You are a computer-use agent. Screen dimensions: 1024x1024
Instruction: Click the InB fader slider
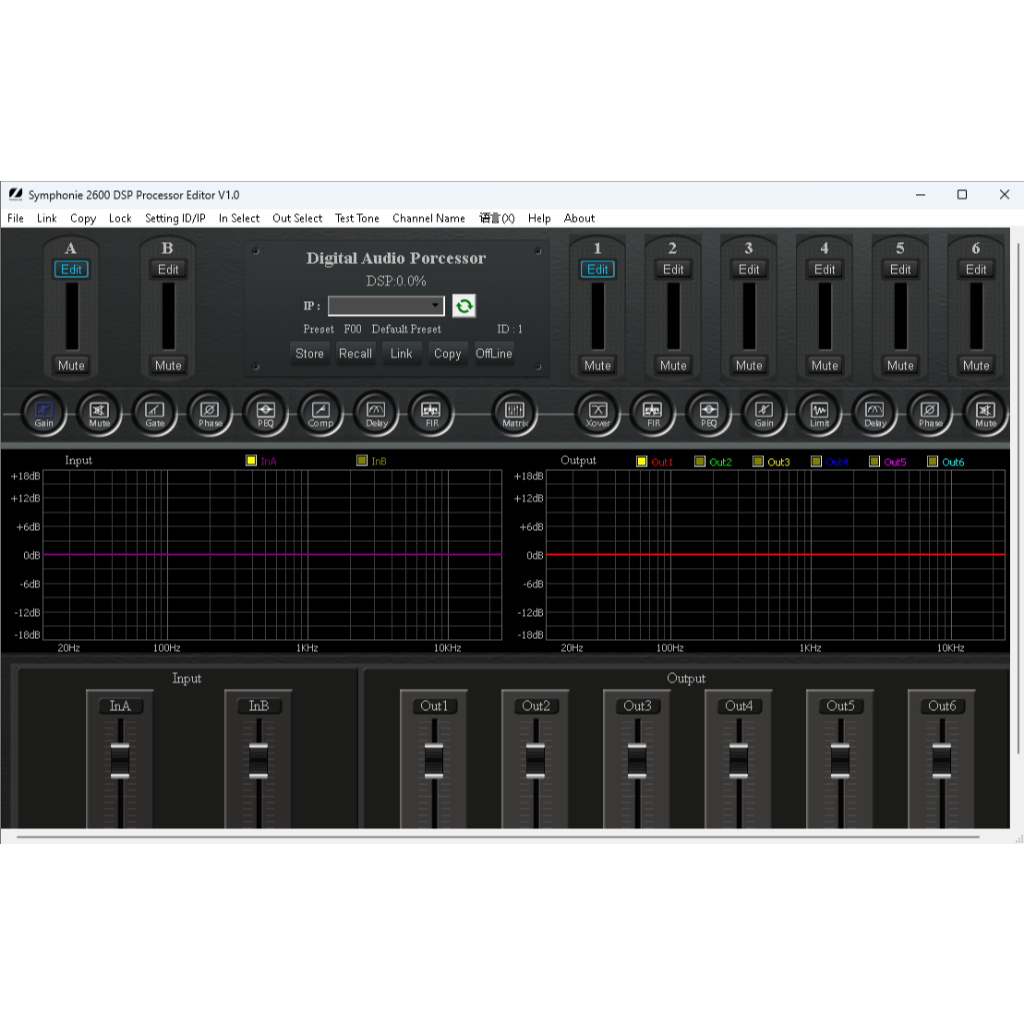tap(259, 761)
